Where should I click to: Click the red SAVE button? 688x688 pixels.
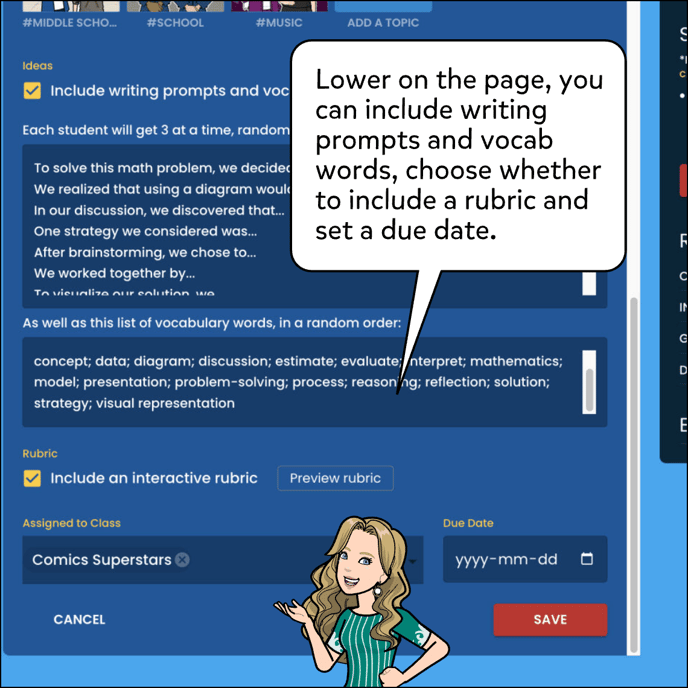click(x=550, y=620)
